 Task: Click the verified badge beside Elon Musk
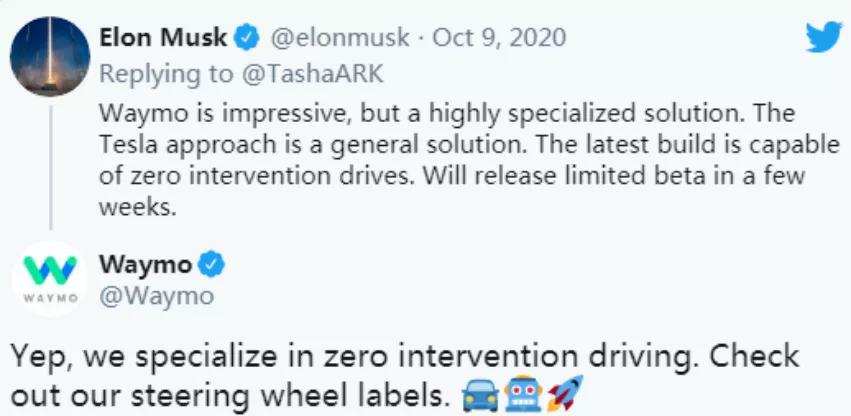coord(246,39)
